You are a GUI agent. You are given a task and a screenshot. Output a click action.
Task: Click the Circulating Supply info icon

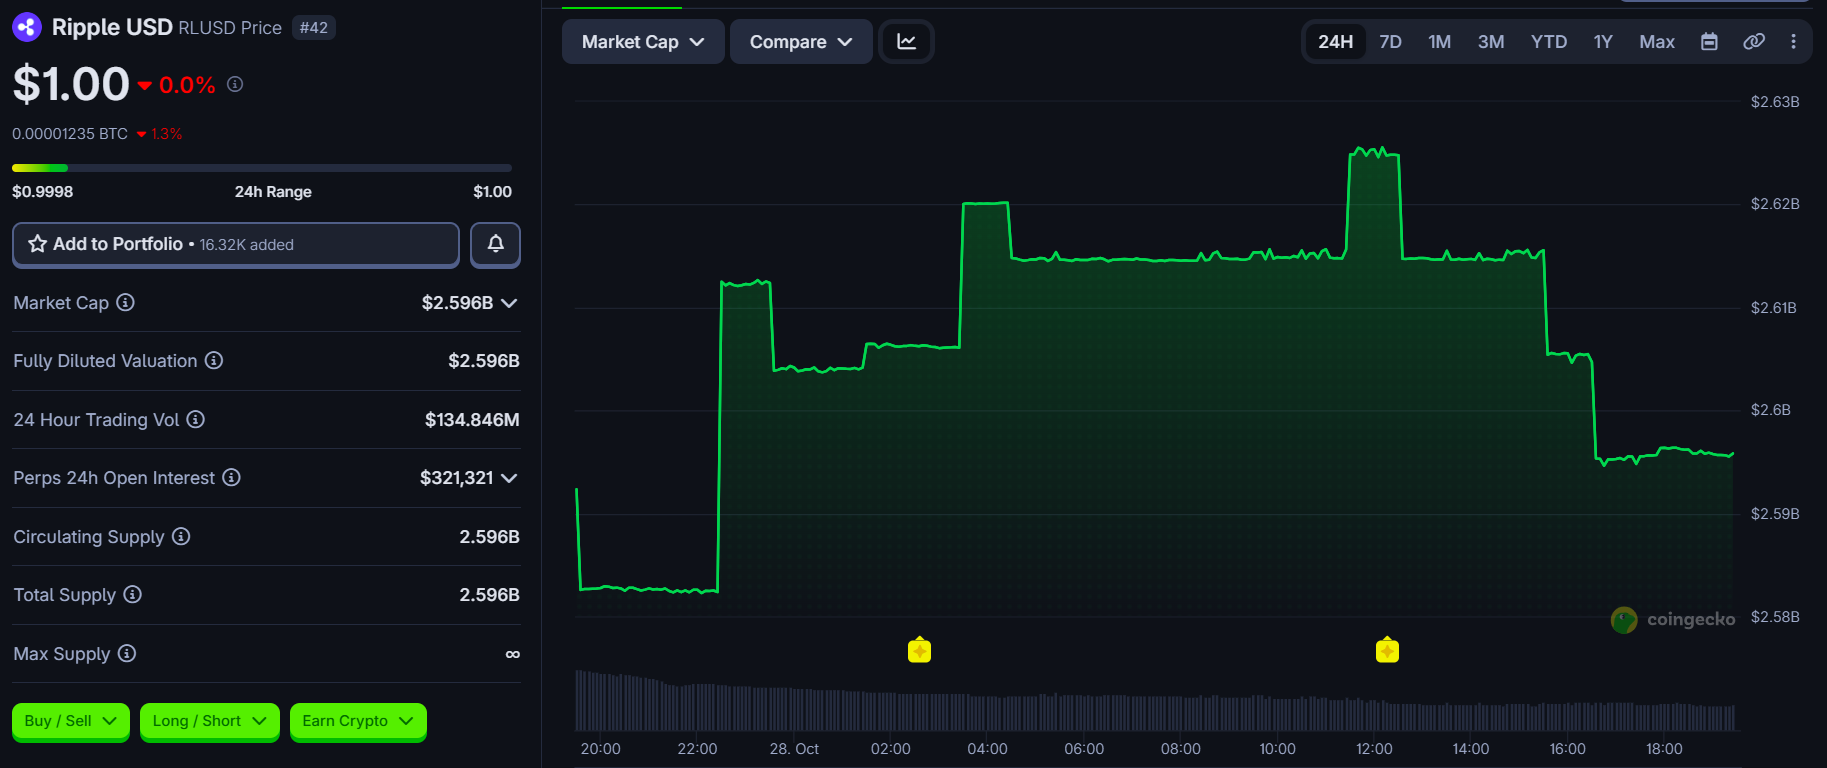pos(181,536)
